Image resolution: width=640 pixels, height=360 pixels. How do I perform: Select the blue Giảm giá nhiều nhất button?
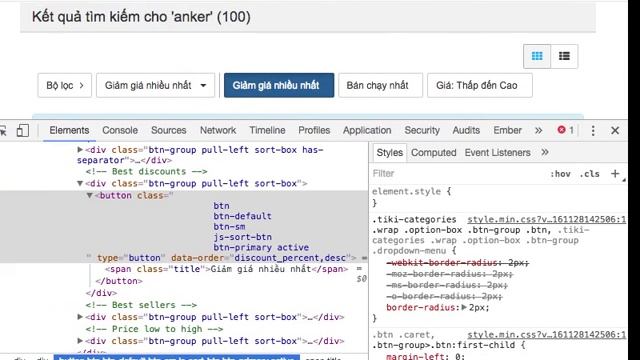279,85
